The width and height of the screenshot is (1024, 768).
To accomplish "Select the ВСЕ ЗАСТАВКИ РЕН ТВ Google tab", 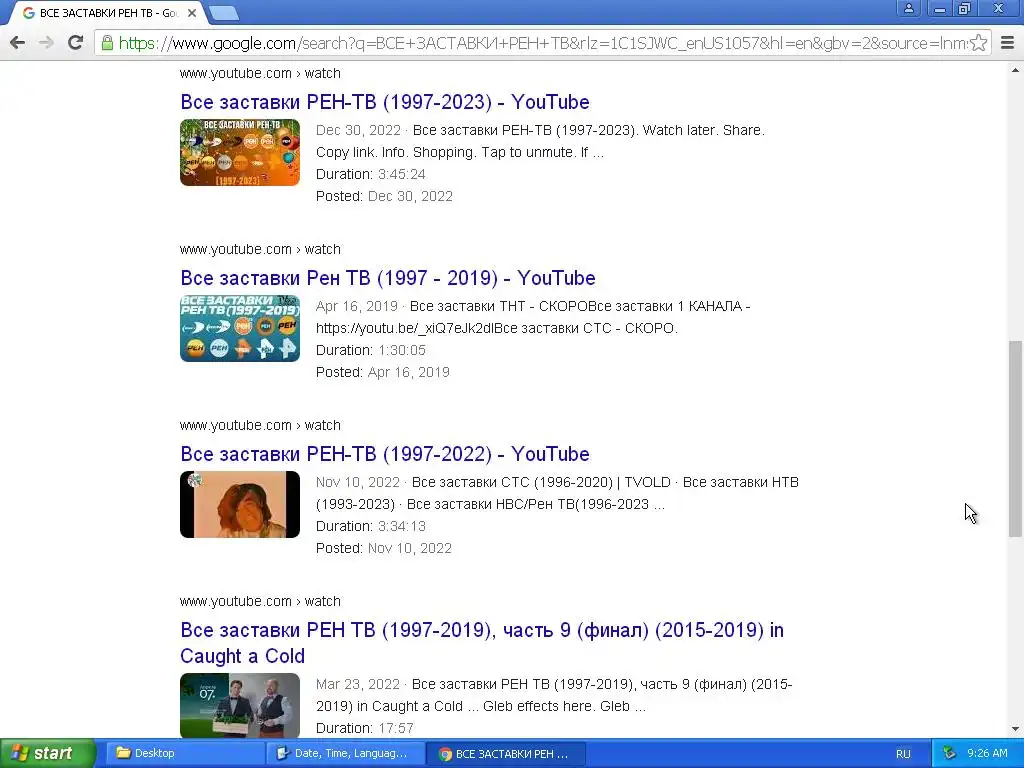I will pos(104,13).
